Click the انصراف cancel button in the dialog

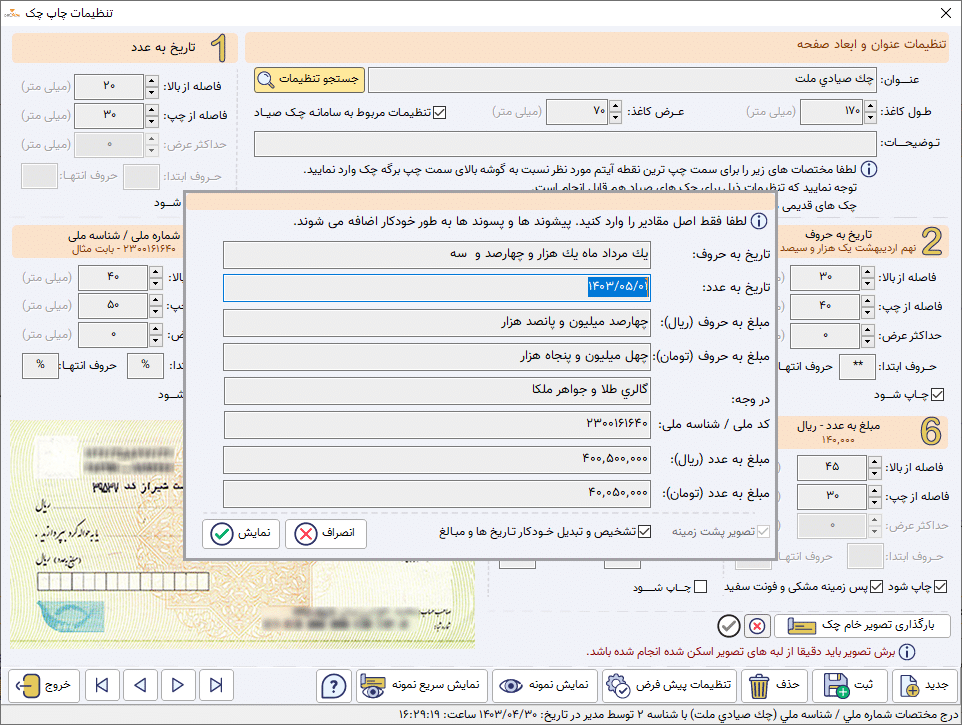pos(326,533)
